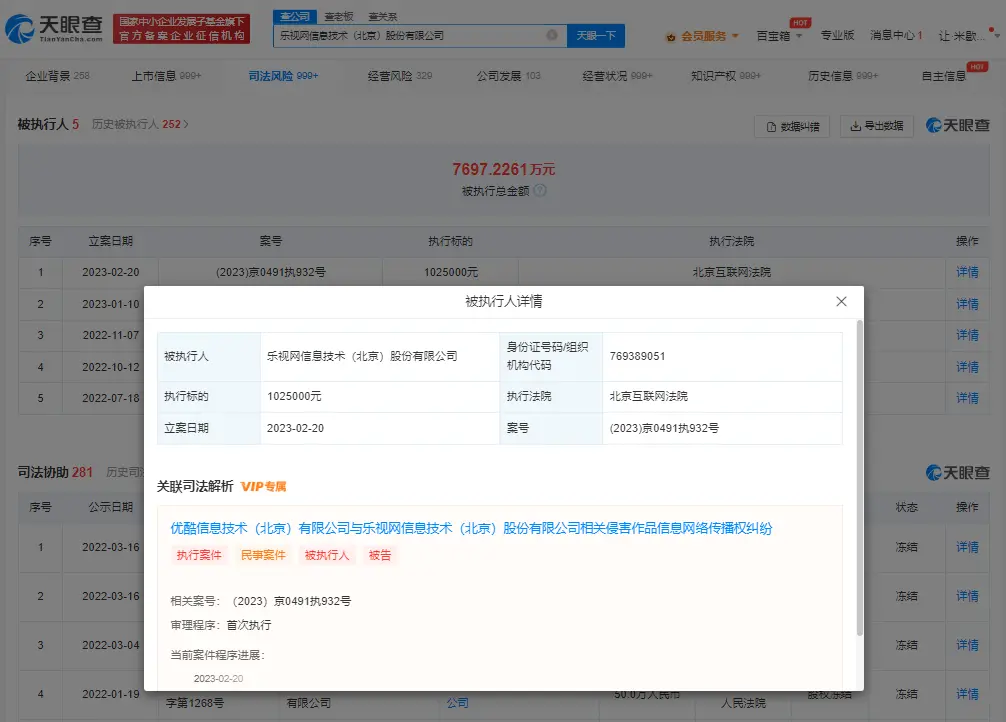Click the crown icon beside 会员服务

(x=670, y=37)
